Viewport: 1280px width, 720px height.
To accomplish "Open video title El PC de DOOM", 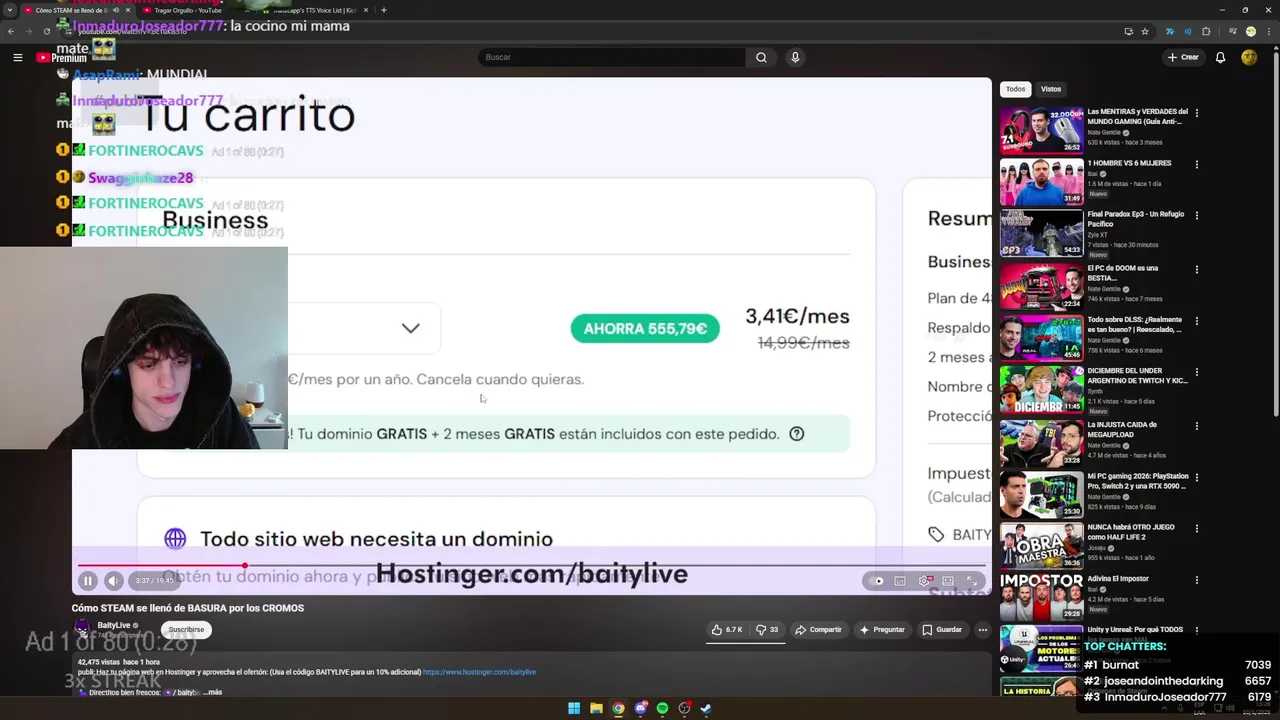I will click(1122, 273).
